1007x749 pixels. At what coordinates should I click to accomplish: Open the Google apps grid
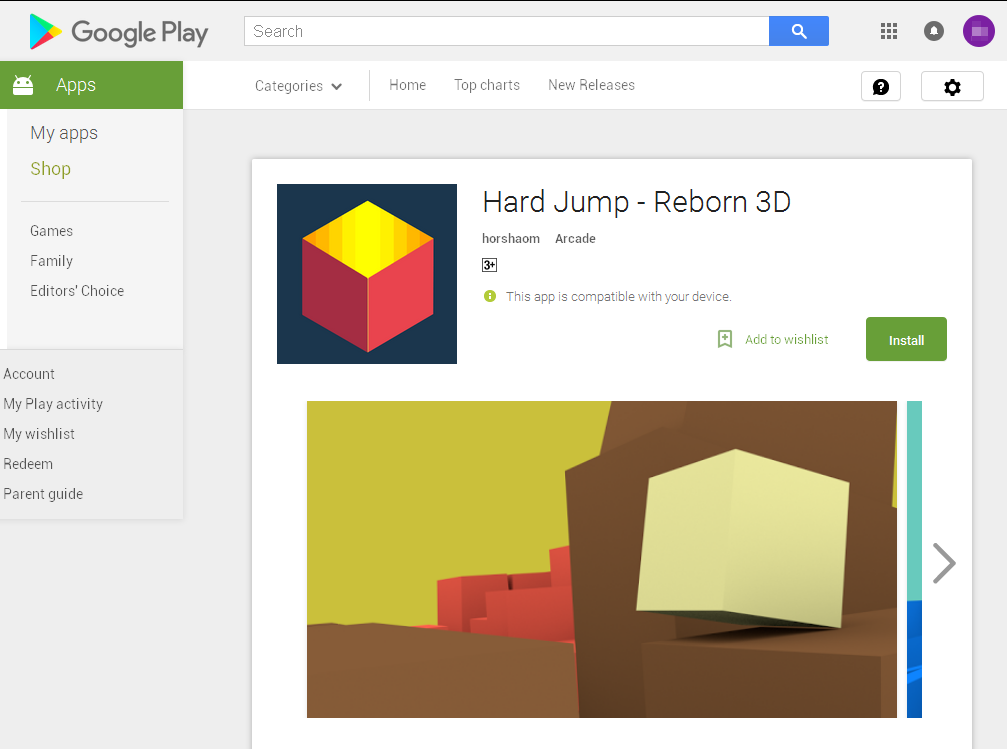(889, 31)
